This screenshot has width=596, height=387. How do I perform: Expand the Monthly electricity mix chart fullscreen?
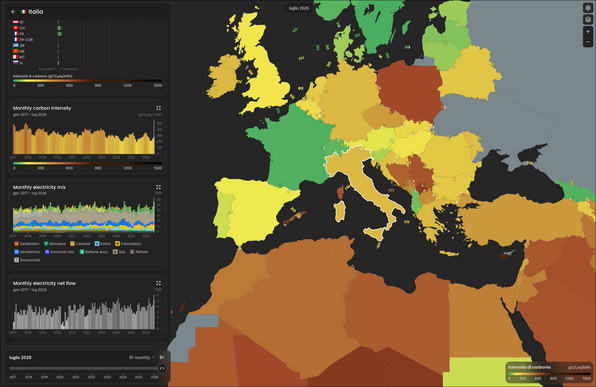pos(159,187)
